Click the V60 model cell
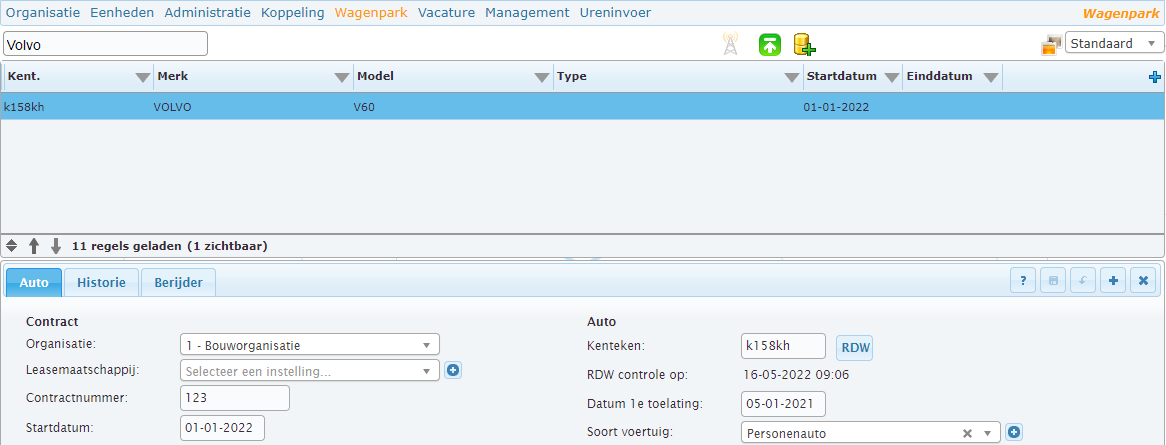 [364, 106]
